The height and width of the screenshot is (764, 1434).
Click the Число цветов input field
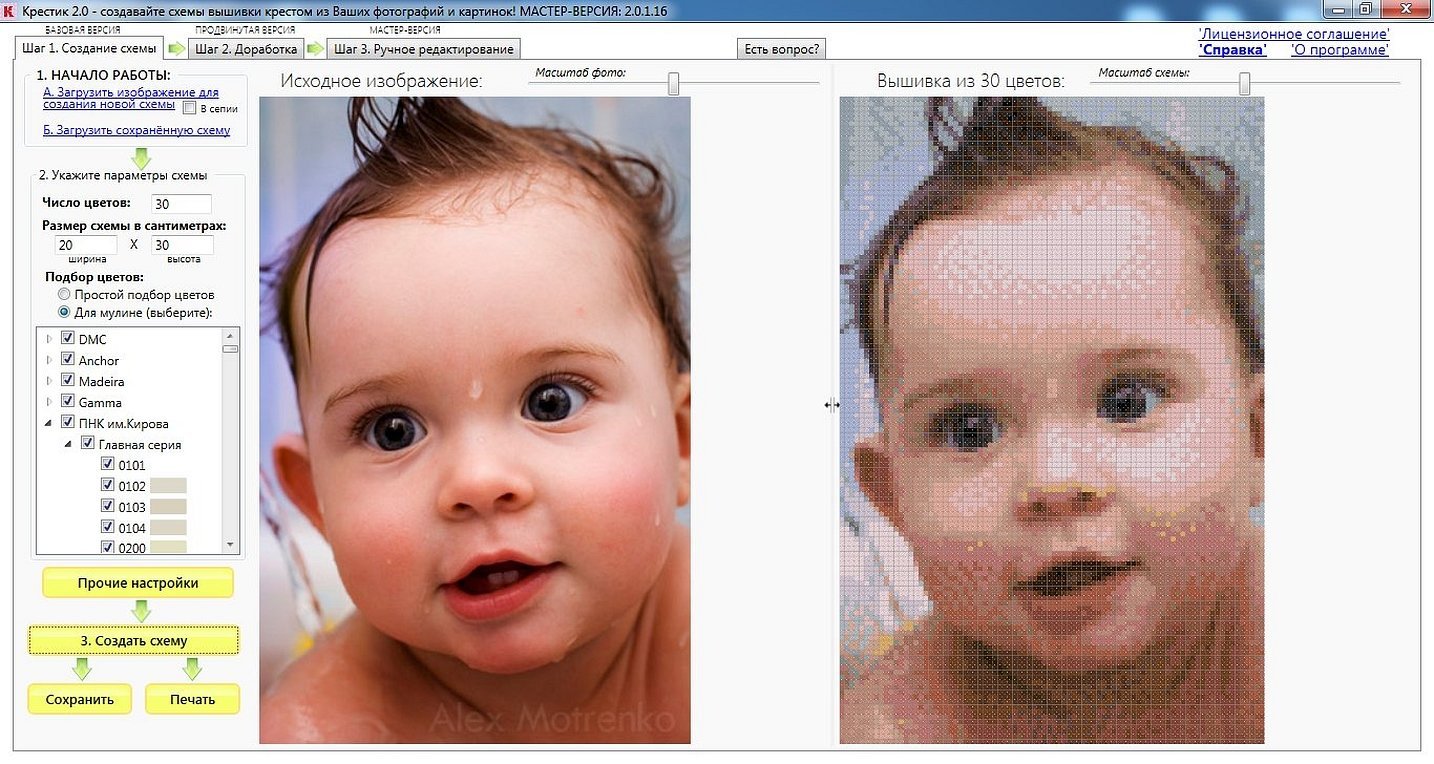tap(181, 203)
